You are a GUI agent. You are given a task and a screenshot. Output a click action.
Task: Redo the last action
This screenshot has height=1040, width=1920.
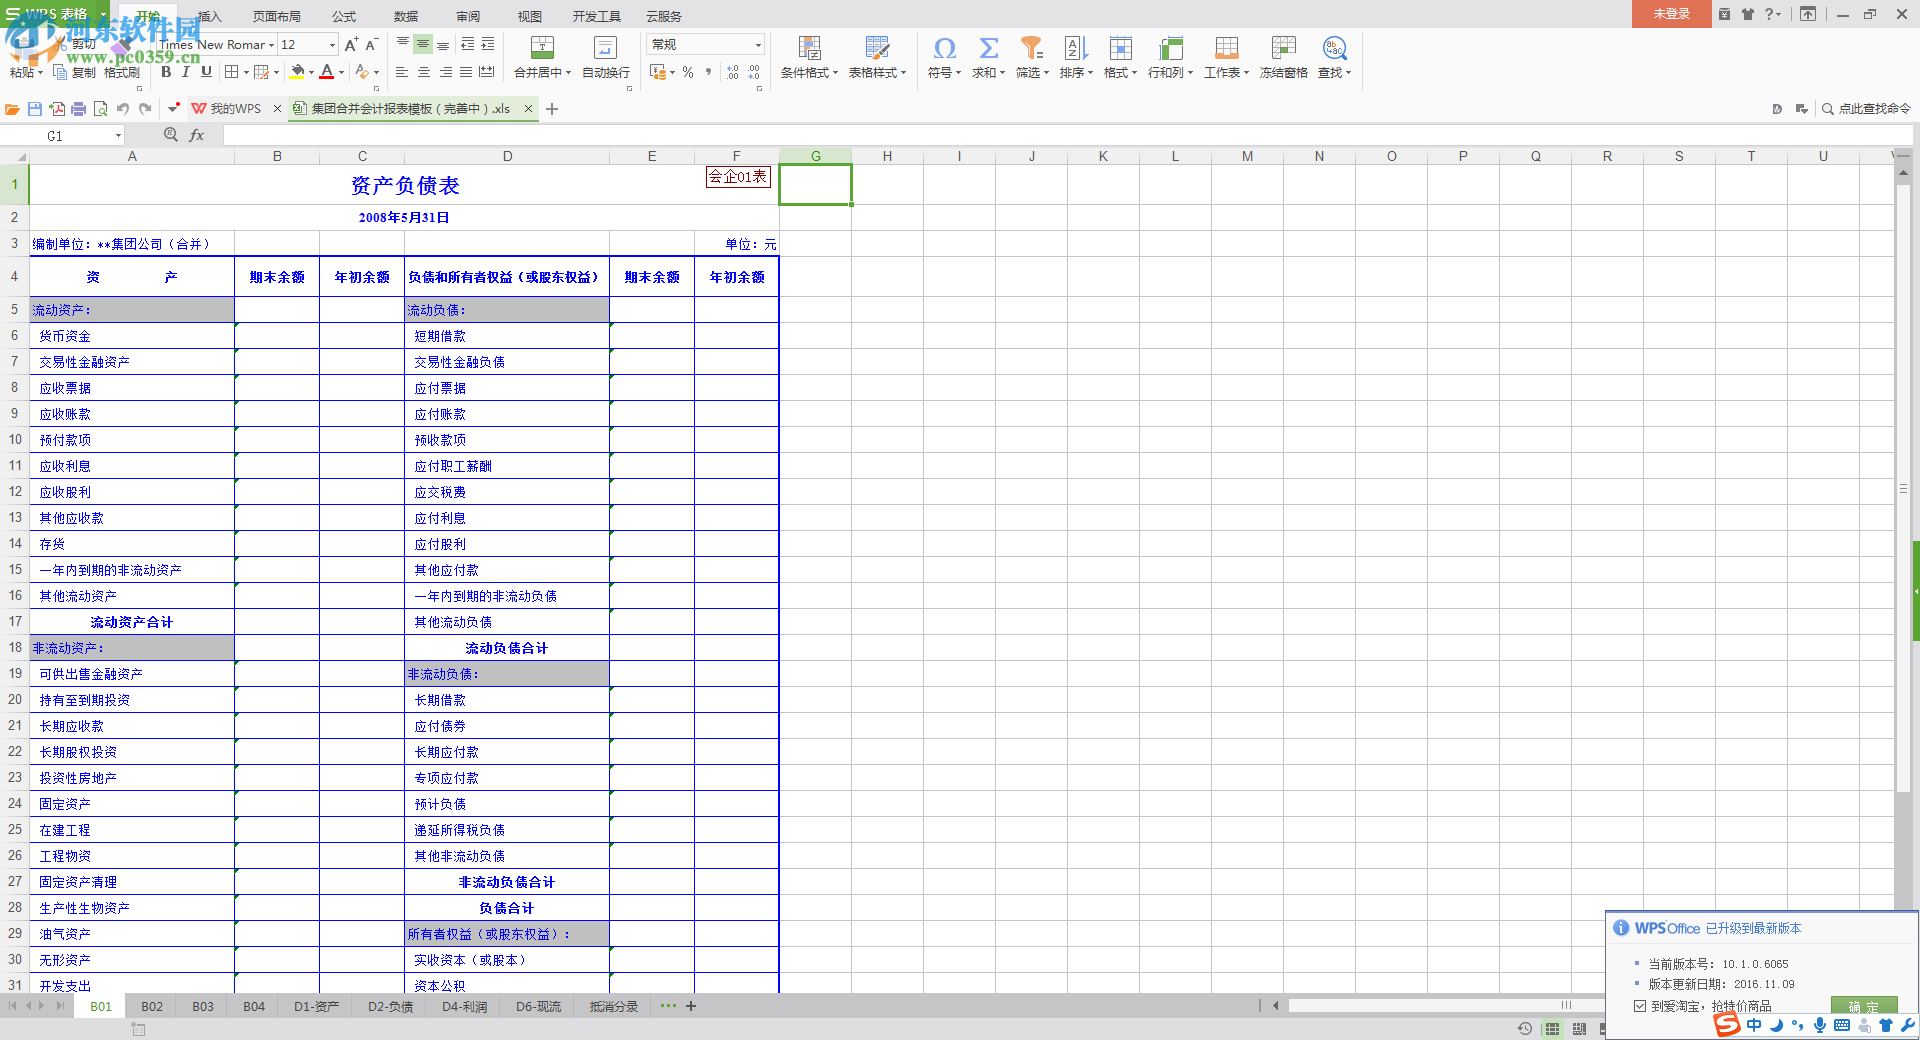pos(145,109)
